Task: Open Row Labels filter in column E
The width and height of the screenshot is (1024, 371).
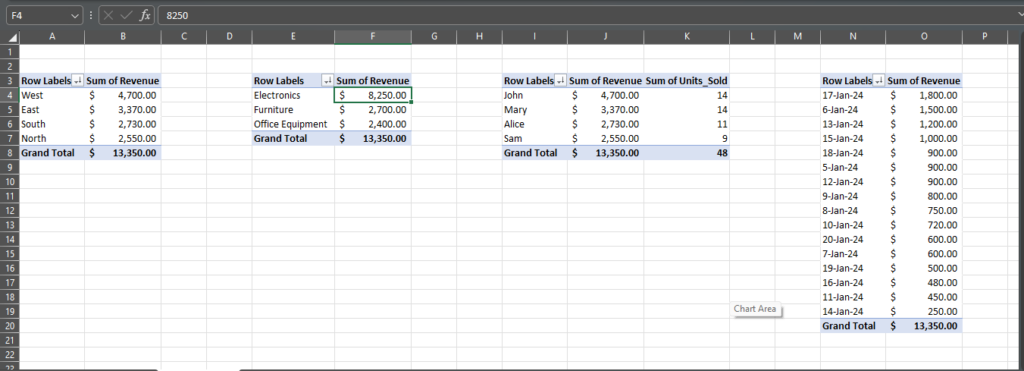Action: pos(328,81)
